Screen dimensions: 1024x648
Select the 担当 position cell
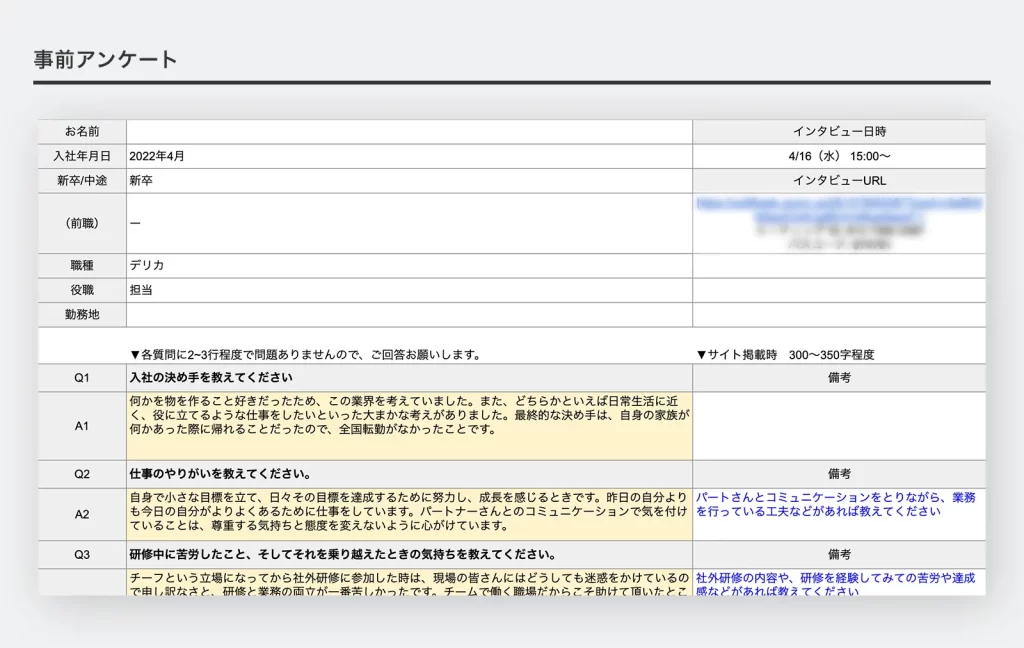point(409,290)
